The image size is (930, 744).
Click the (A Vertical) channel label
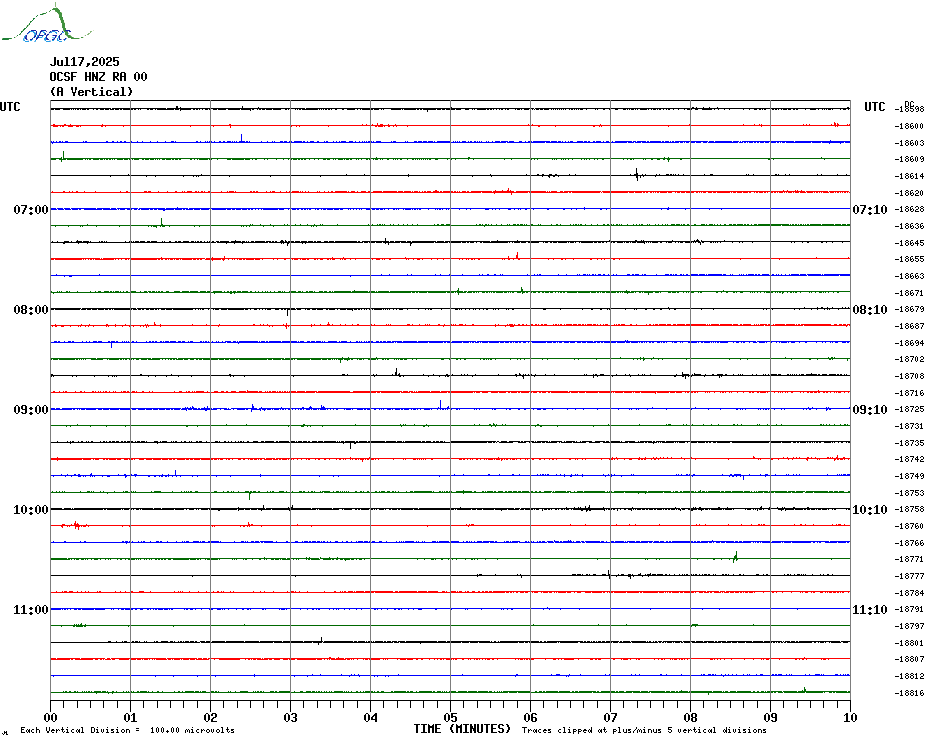click(x=91, y=92)
